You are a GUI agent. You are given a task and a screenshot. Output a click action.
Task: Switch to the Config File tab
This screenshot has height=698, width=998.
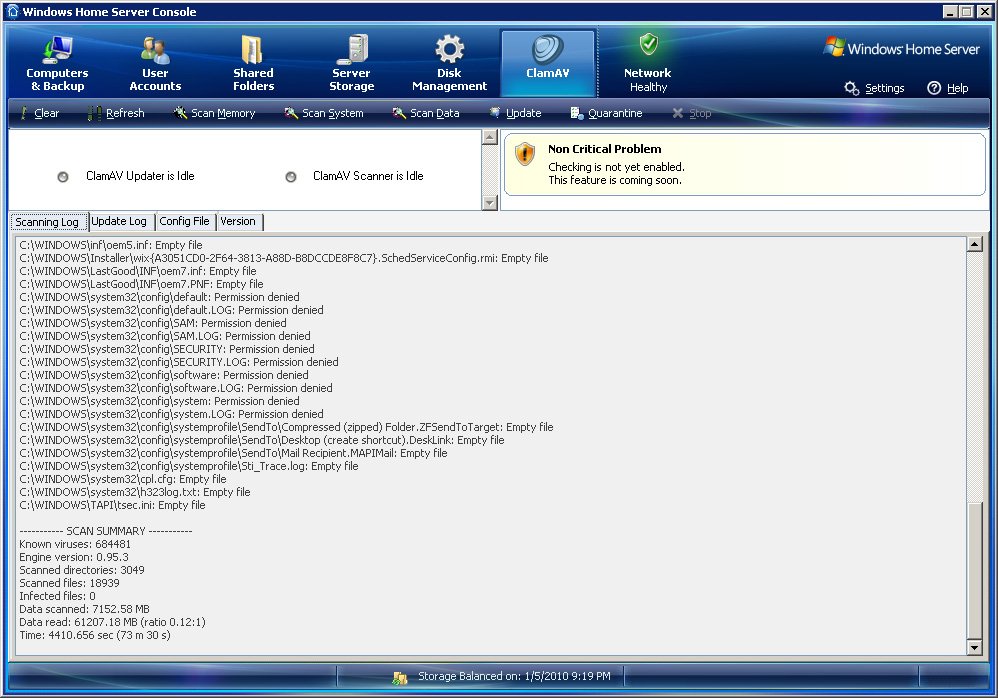click(x=185, y=221)
